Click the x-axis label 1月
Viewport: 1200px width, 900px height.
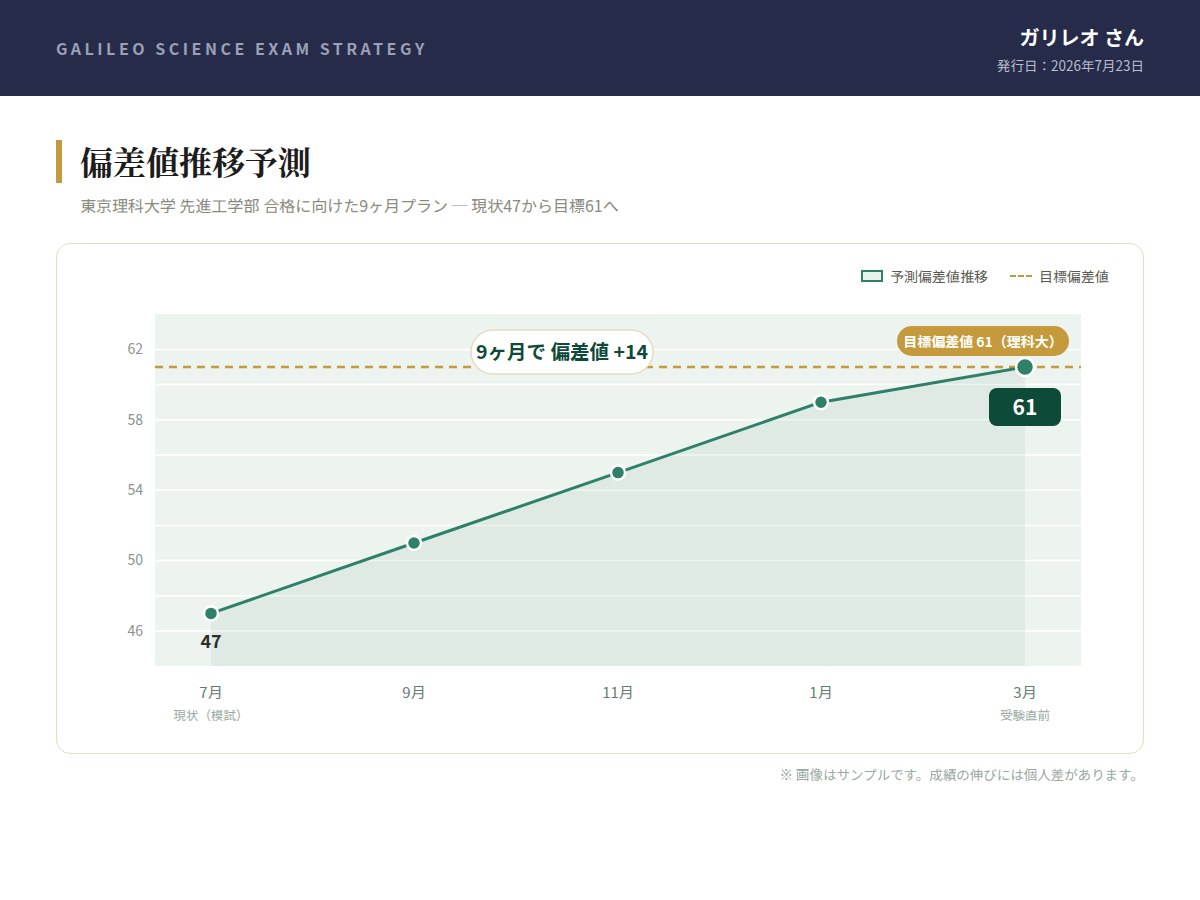point(821,692)
